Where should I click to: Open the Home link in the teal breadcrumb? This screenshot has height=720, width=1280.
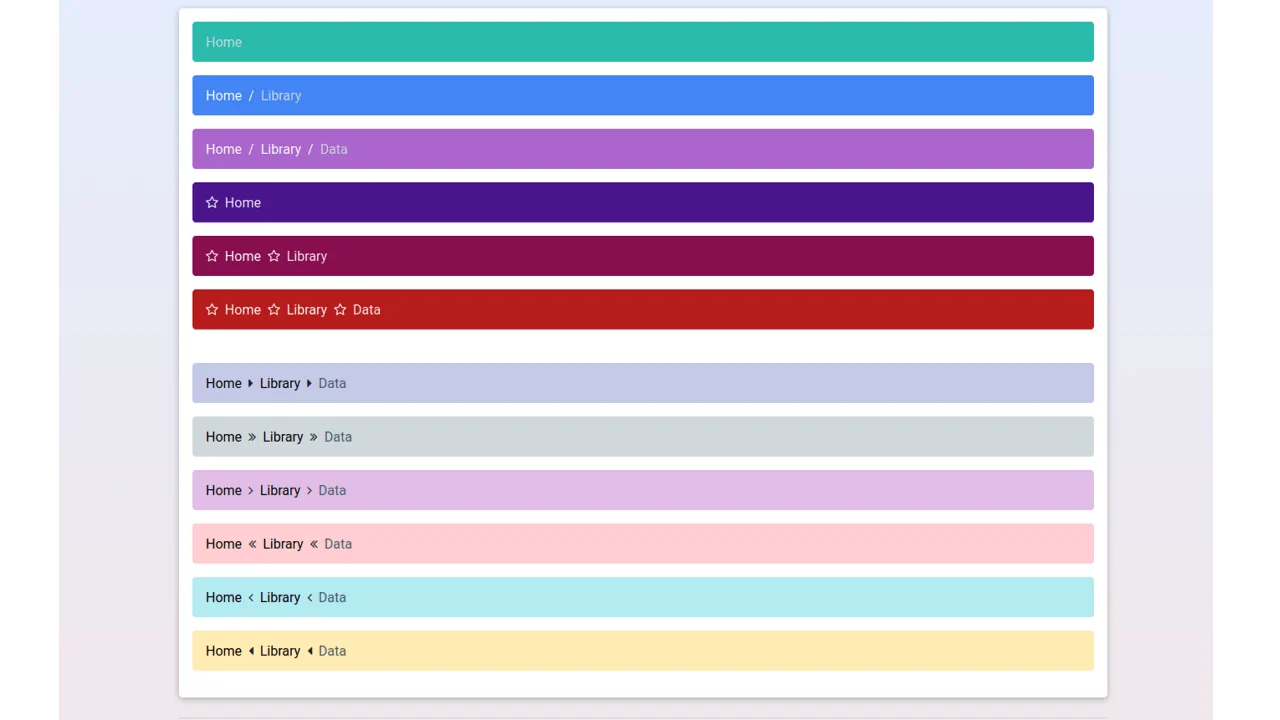[223, 42]
